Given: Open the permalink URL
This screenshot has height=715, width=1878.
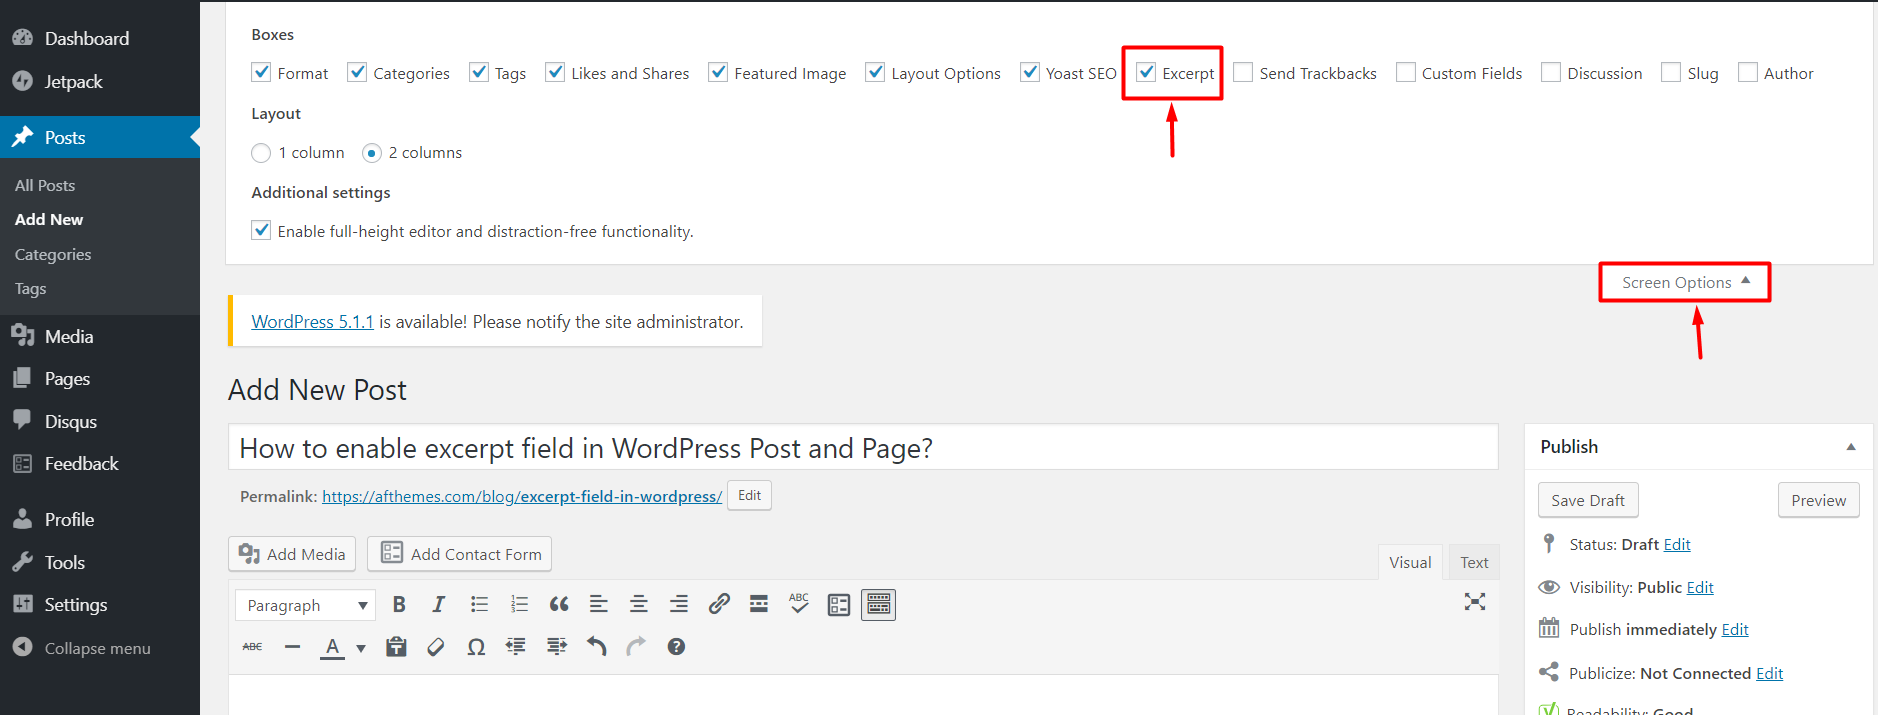Looking at the screenshot, I should 522,496.
